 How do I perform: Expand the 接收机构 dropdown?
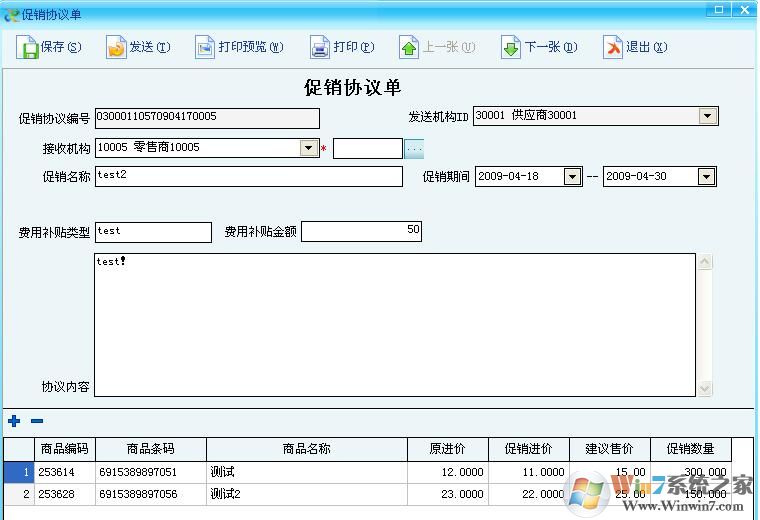pyautogui.click(x=308, y=148)
